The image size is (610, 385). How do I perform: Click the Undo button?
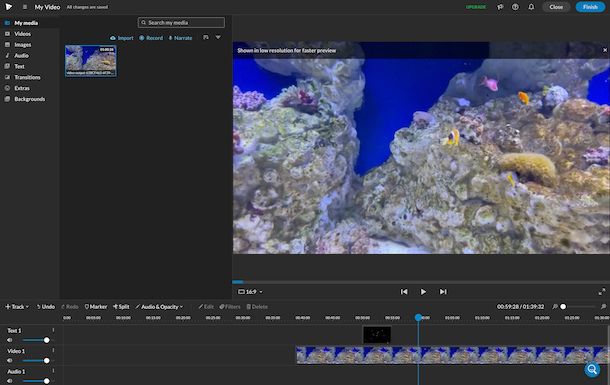point(46,307)
